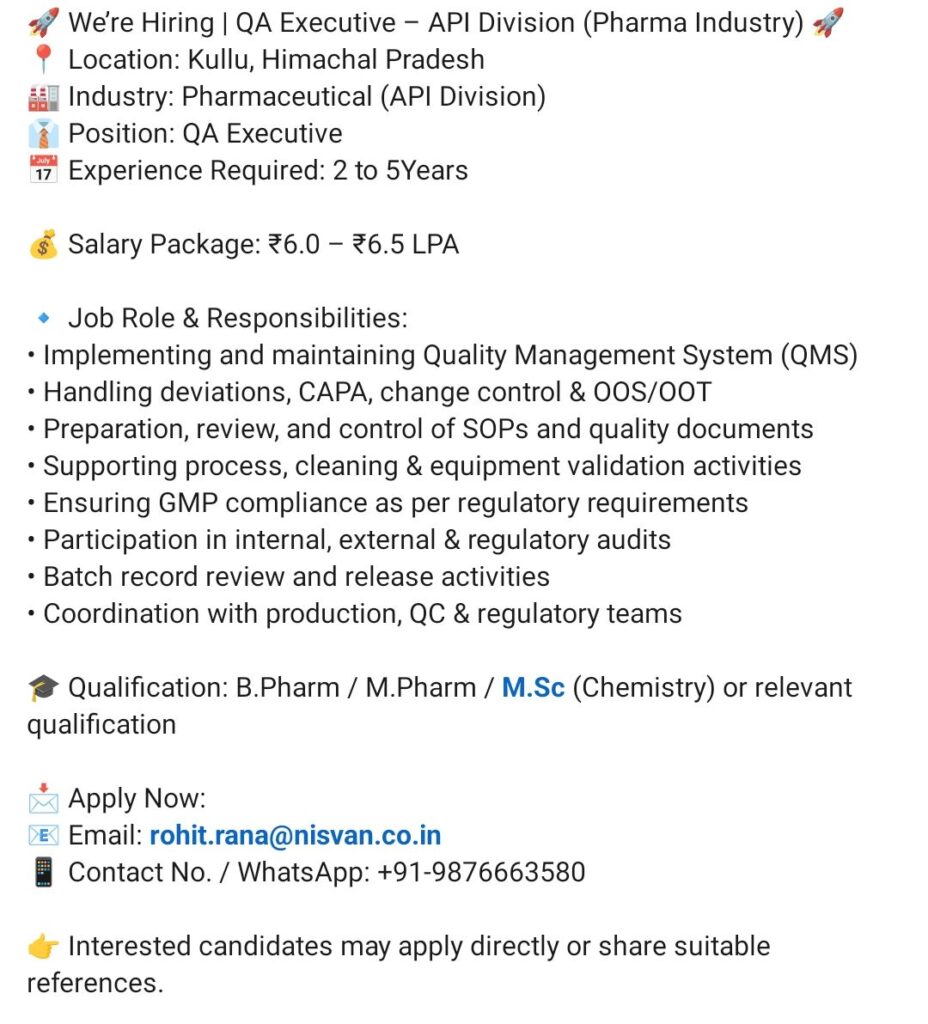Click the rocket emoji after "(Pharma Industry)"
This screenshot has height=1024, width=928.
click(x=828, y=22)
